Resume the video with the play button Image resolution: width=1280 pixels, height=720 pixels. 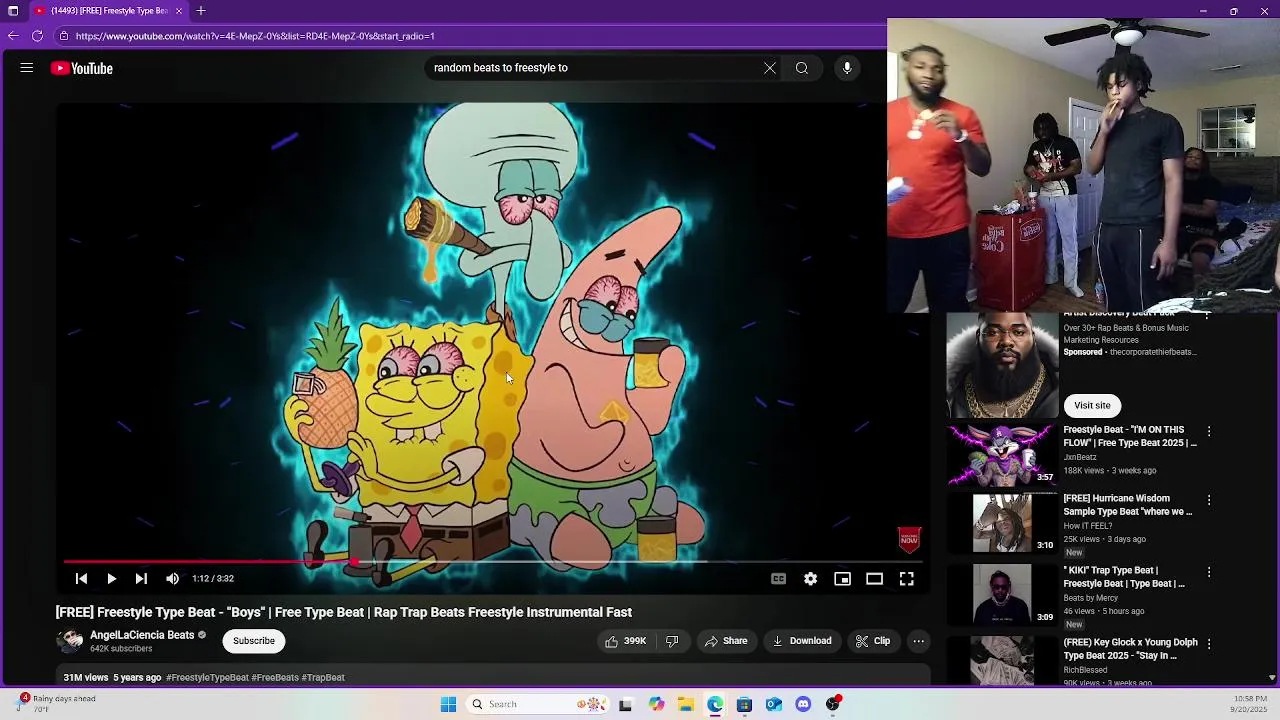[111, 578]
